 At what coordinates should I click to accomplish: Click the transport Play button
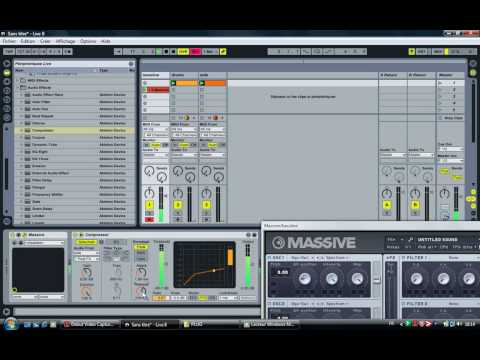159,51
